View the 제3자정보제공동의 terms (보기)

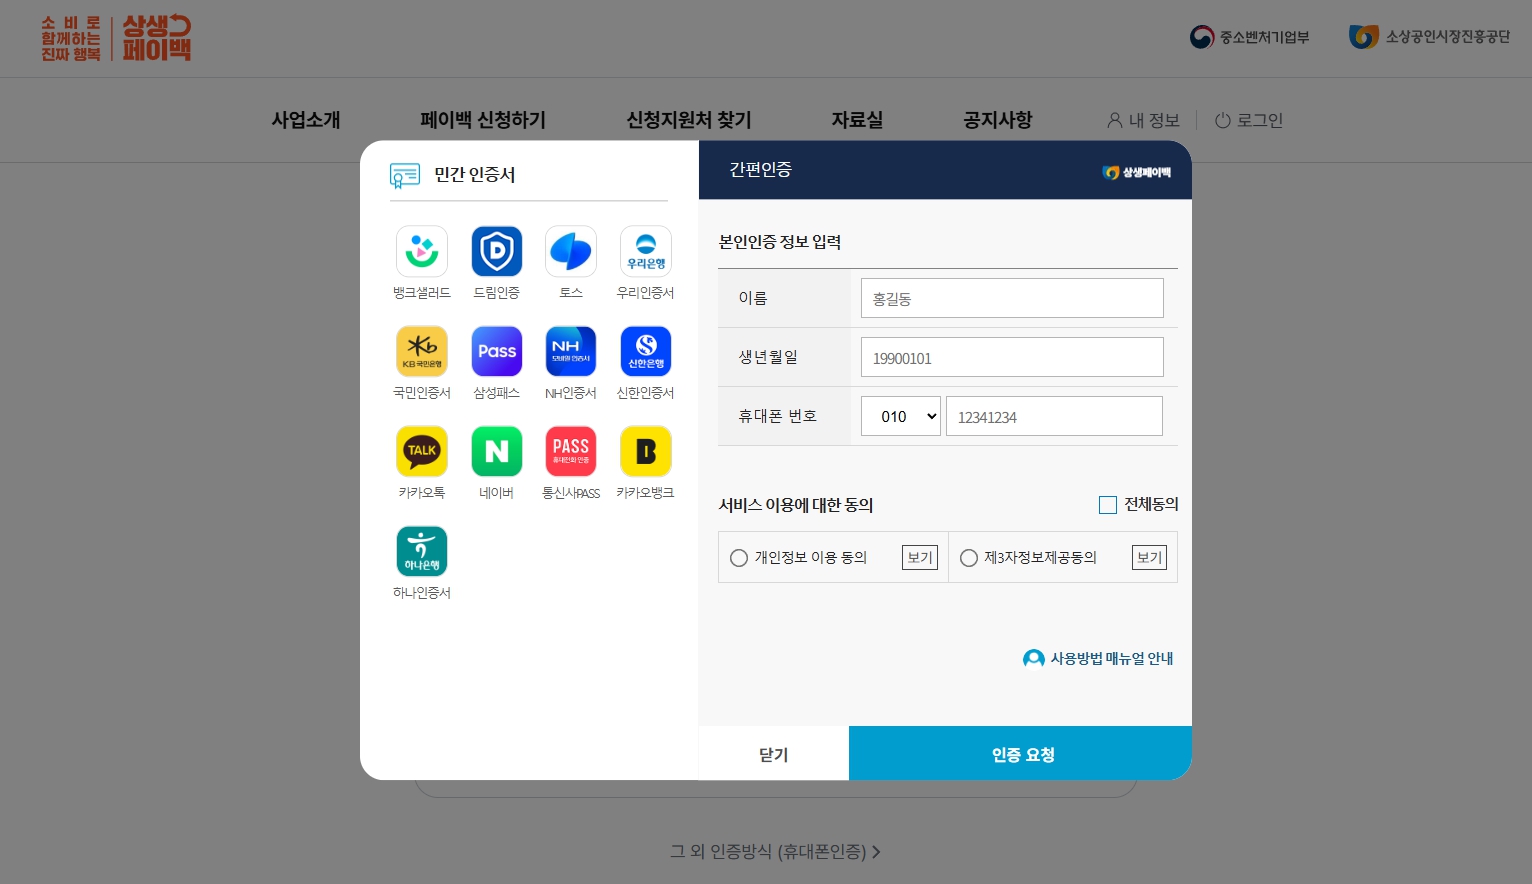[1149, 558]
